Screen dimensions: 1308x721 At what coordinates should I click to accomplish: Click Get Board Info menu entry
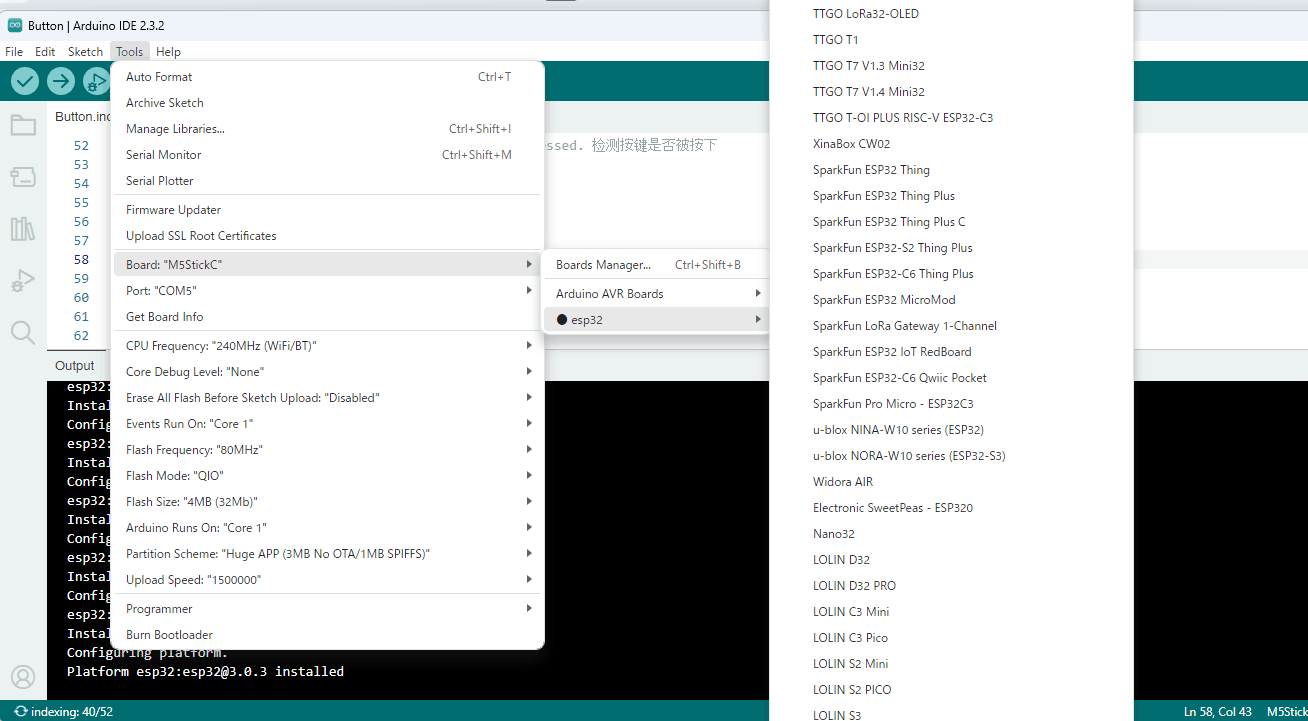click(327, 317)
